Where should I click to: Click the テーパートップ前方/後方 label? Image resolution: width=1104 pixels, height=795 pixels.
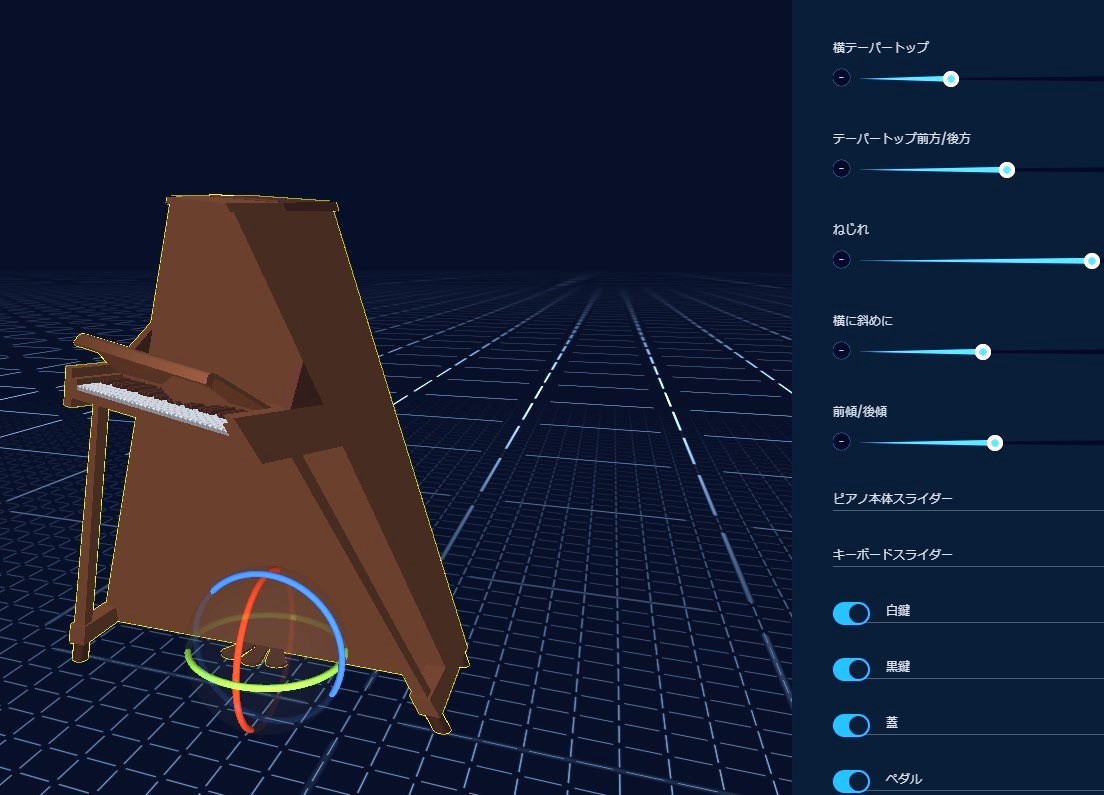pyautogui.click(x=901, y=139)
